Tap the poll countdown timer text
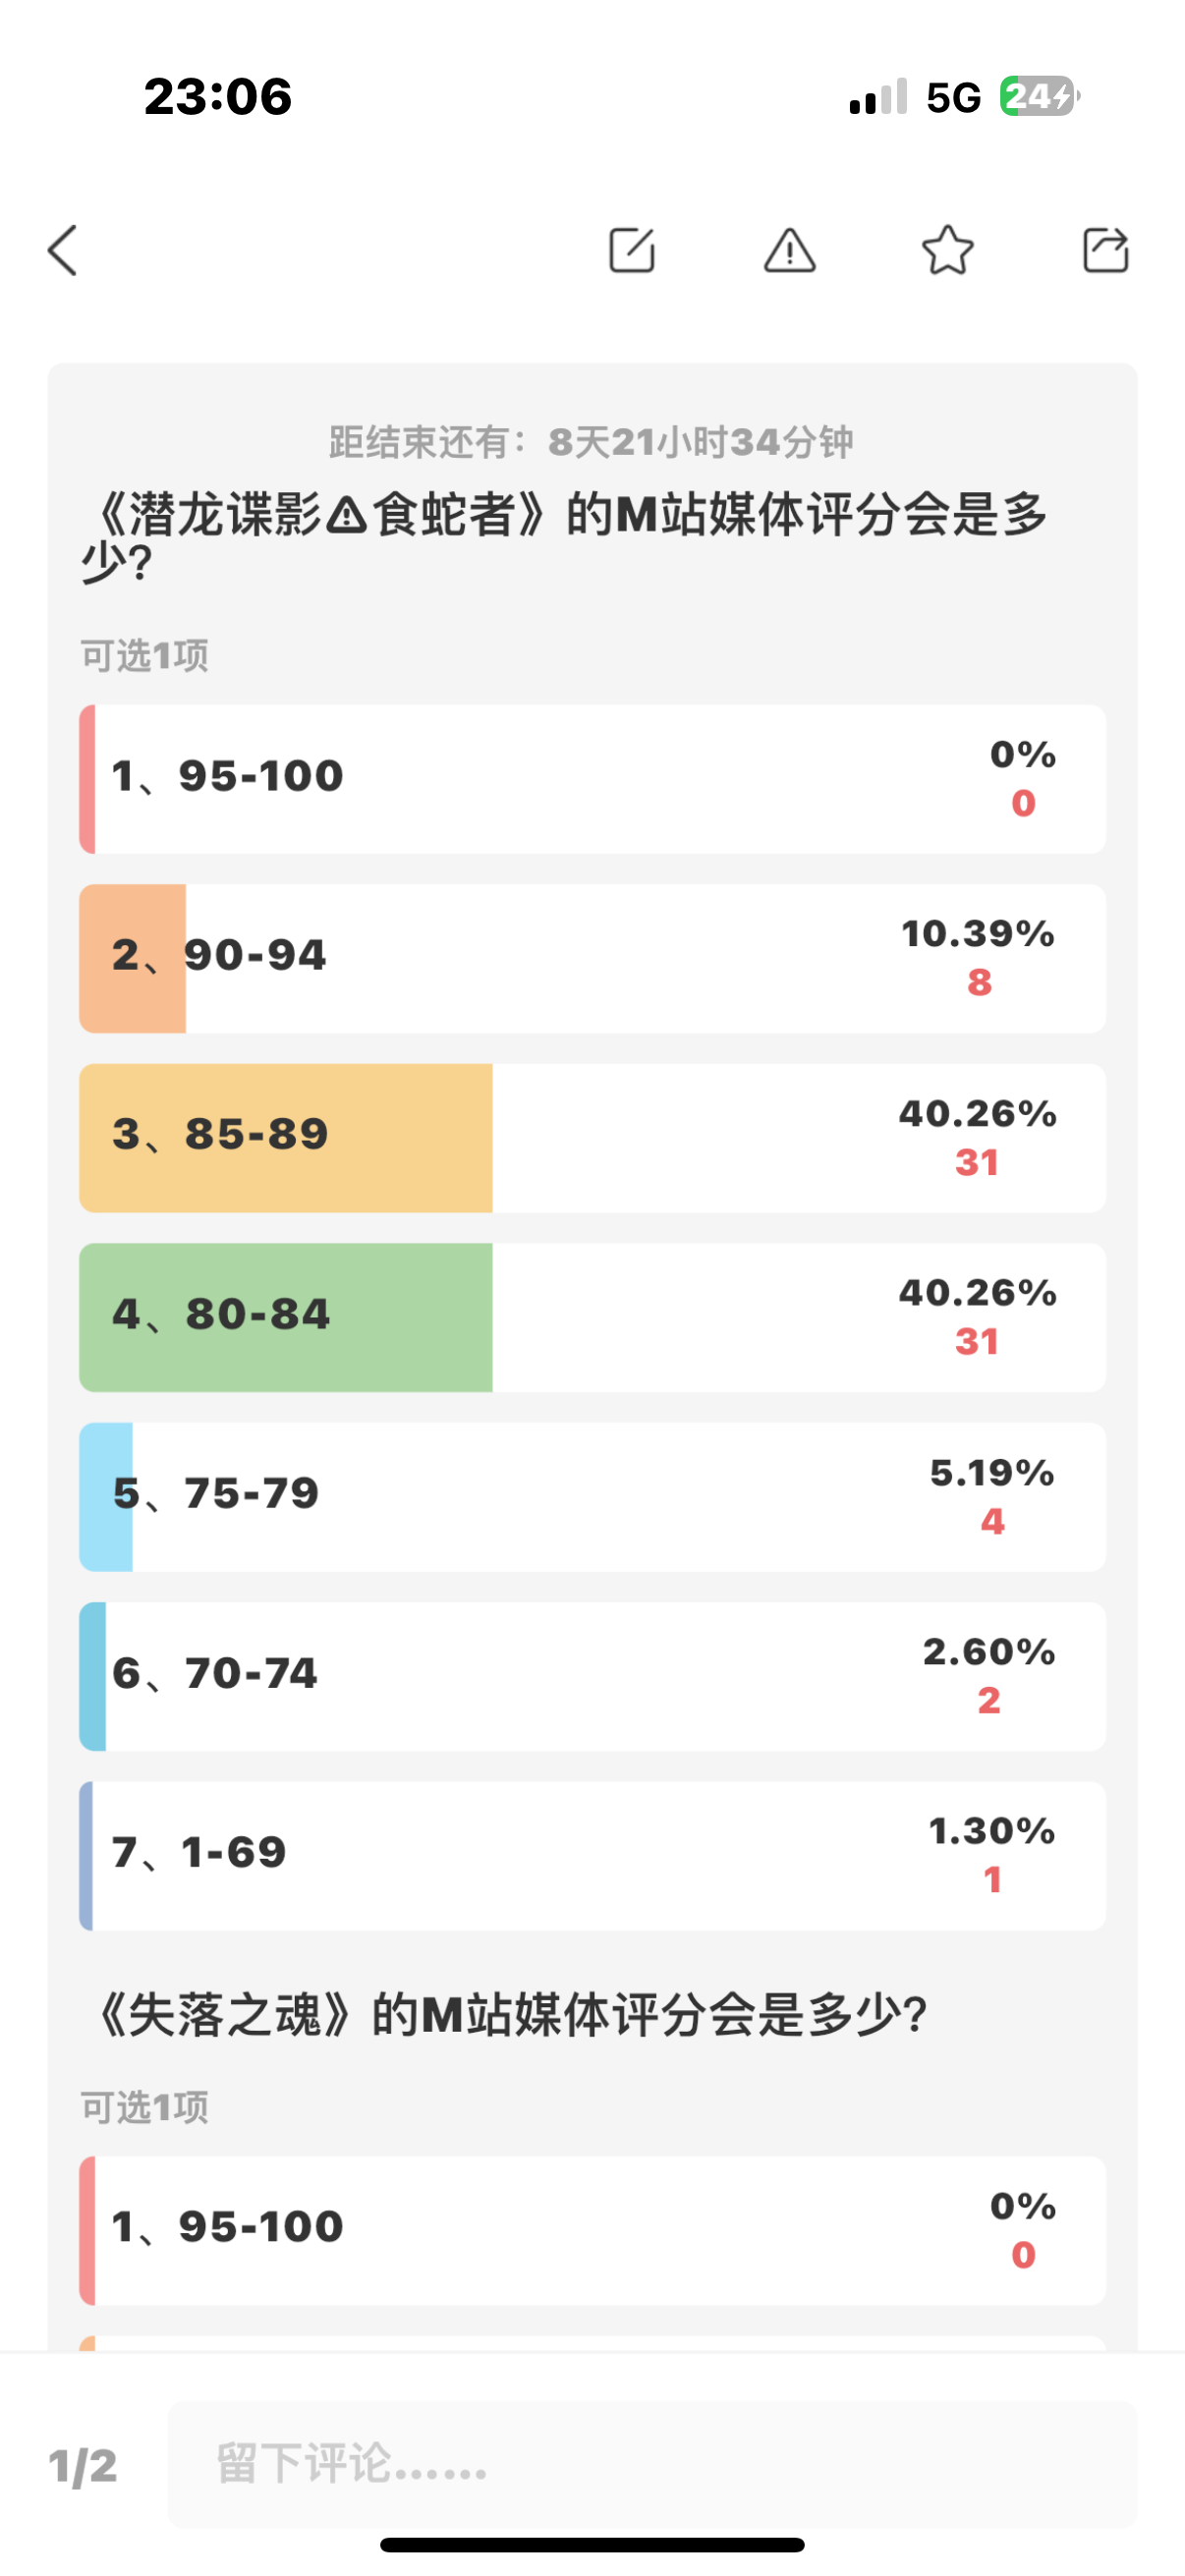Viewport: 1185px width, 2576px height. pyautogui.click(x=592, y=442)
